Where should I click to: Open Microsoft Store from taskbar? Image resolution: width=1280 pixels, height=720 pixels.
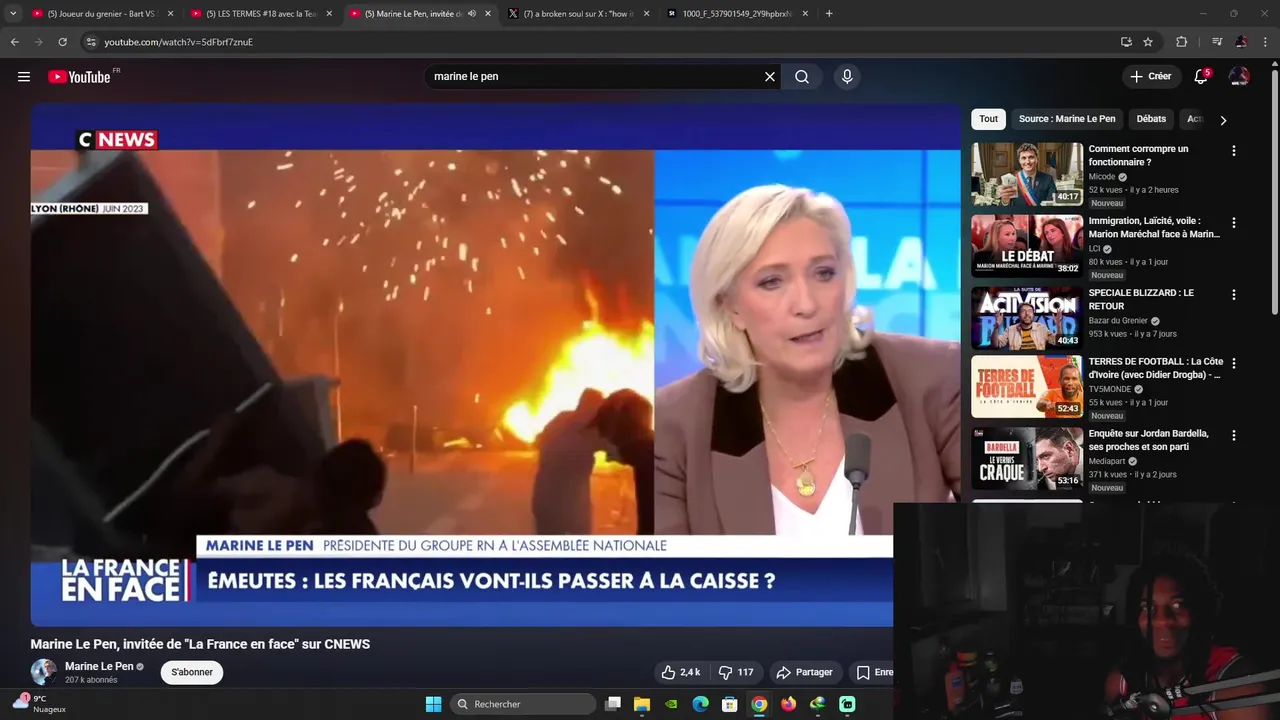pos(730,704)
